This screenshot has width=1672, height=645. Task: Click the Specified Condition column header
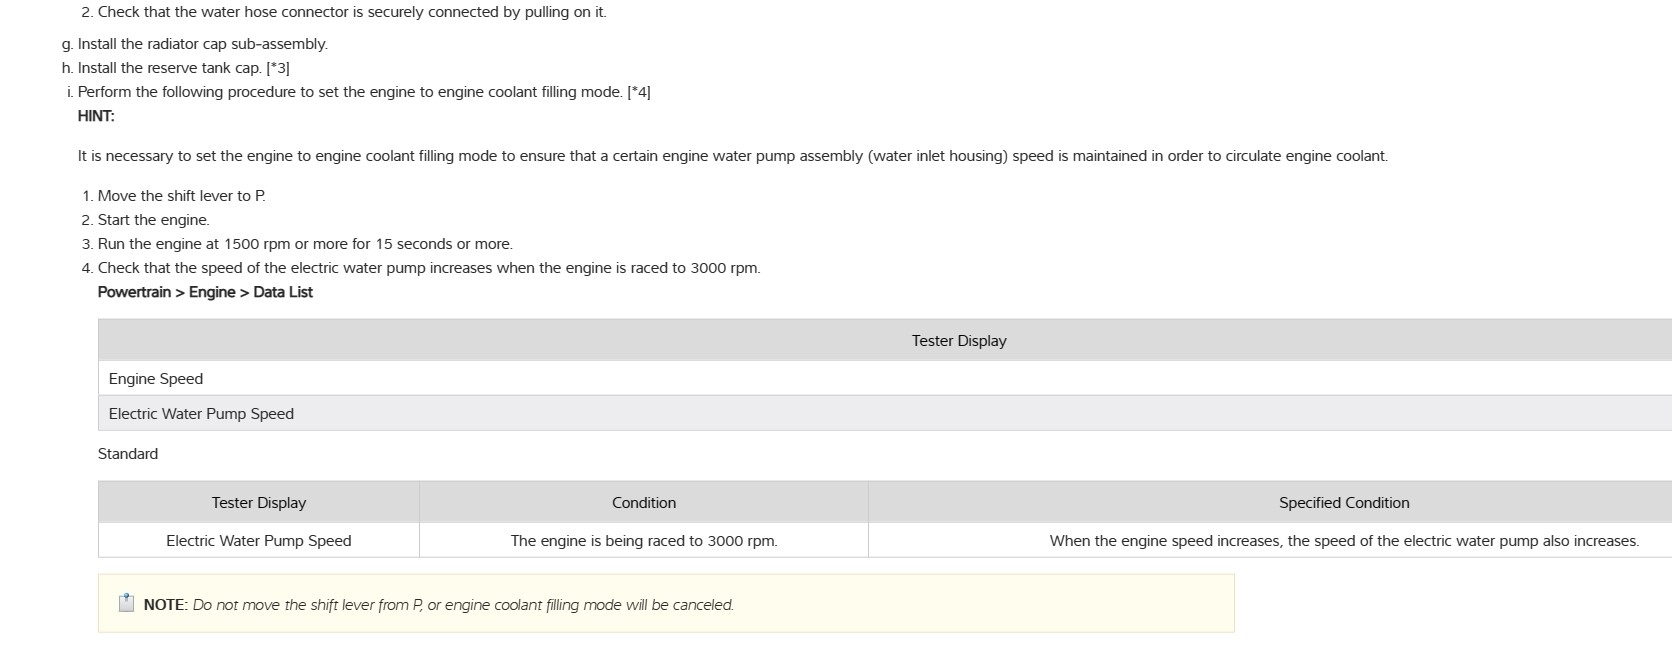pos(1344,503)
